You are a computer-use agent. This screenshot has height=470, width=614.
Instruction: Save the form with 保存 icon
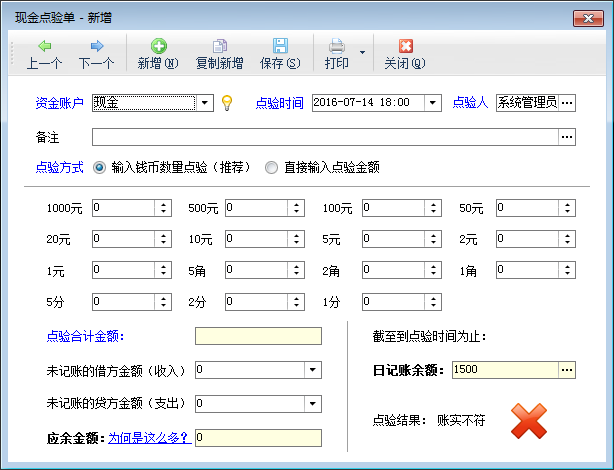coord(280,47)
